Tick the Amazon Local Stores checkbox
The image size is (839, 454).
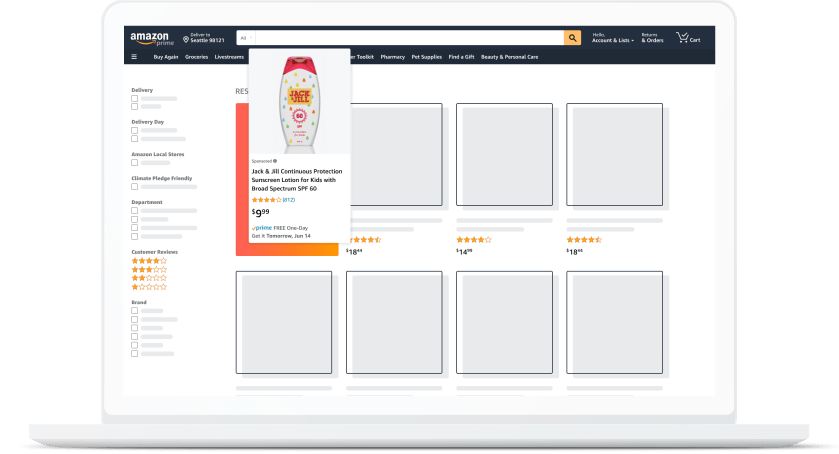click(x=134, y=163)
